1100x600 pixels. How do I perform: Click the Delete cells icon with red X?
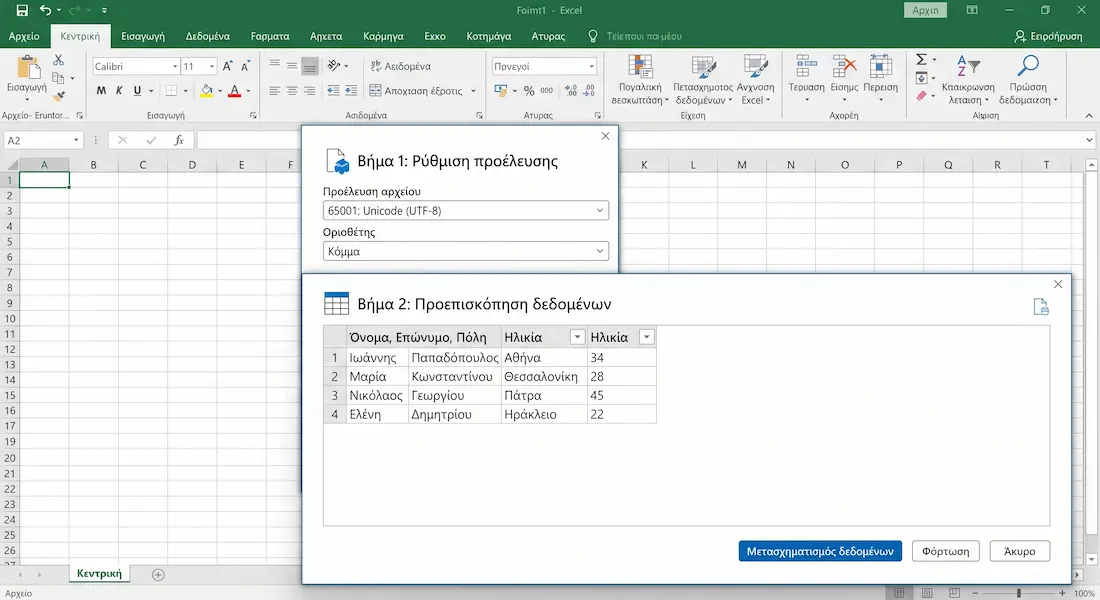pos(844,67)
